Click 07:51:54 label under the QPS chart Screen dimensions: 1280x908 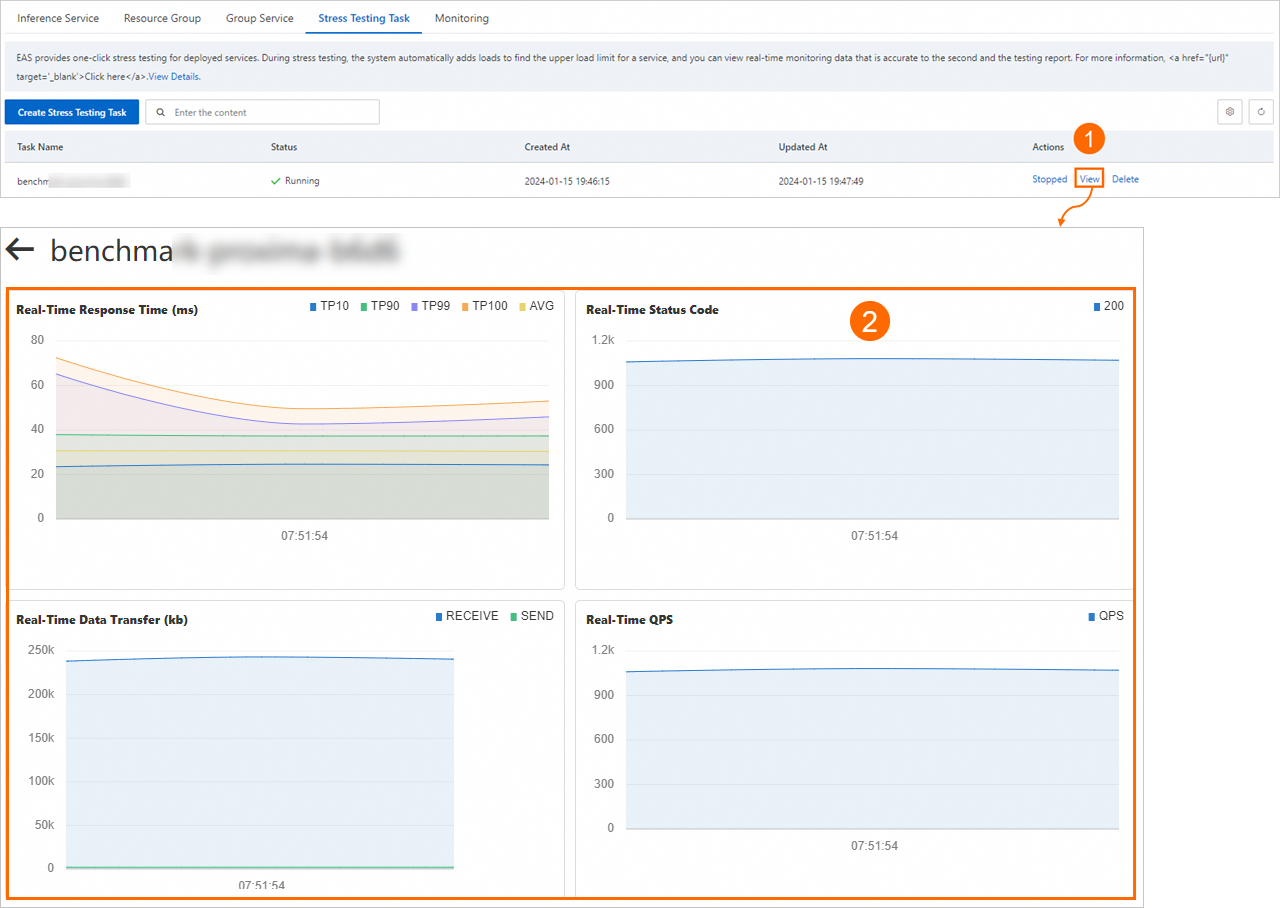(874, 846)
